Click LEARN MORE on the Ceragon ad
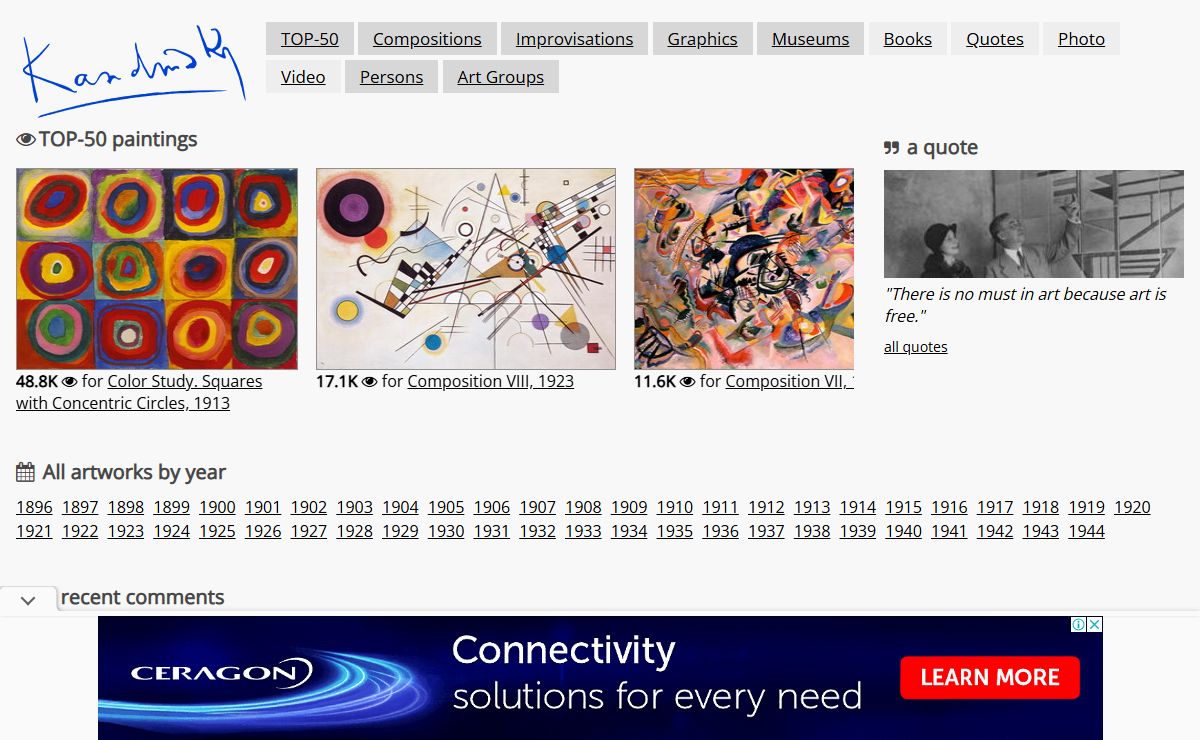Viewport: 1200px width, 740px height. [990, 677]
